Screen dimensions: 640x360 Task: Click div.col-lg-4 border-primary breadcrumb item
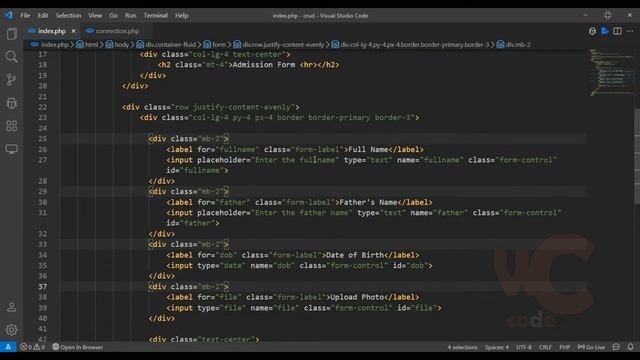[414, 44]
